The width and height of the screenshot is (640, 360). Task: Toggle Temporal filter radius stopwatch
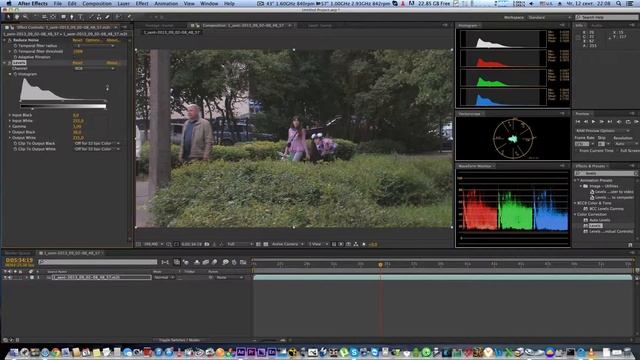tap(16, 46)
